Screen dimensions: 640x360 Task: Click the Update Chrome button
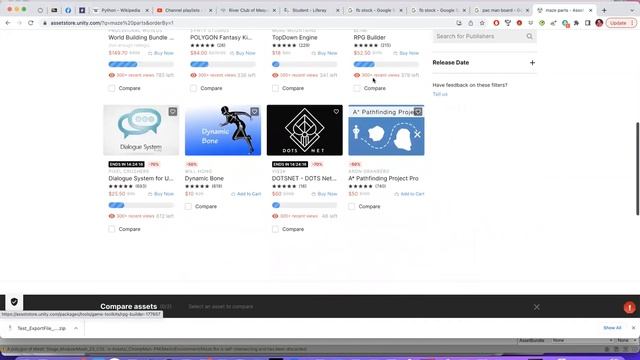pos(621,23)
